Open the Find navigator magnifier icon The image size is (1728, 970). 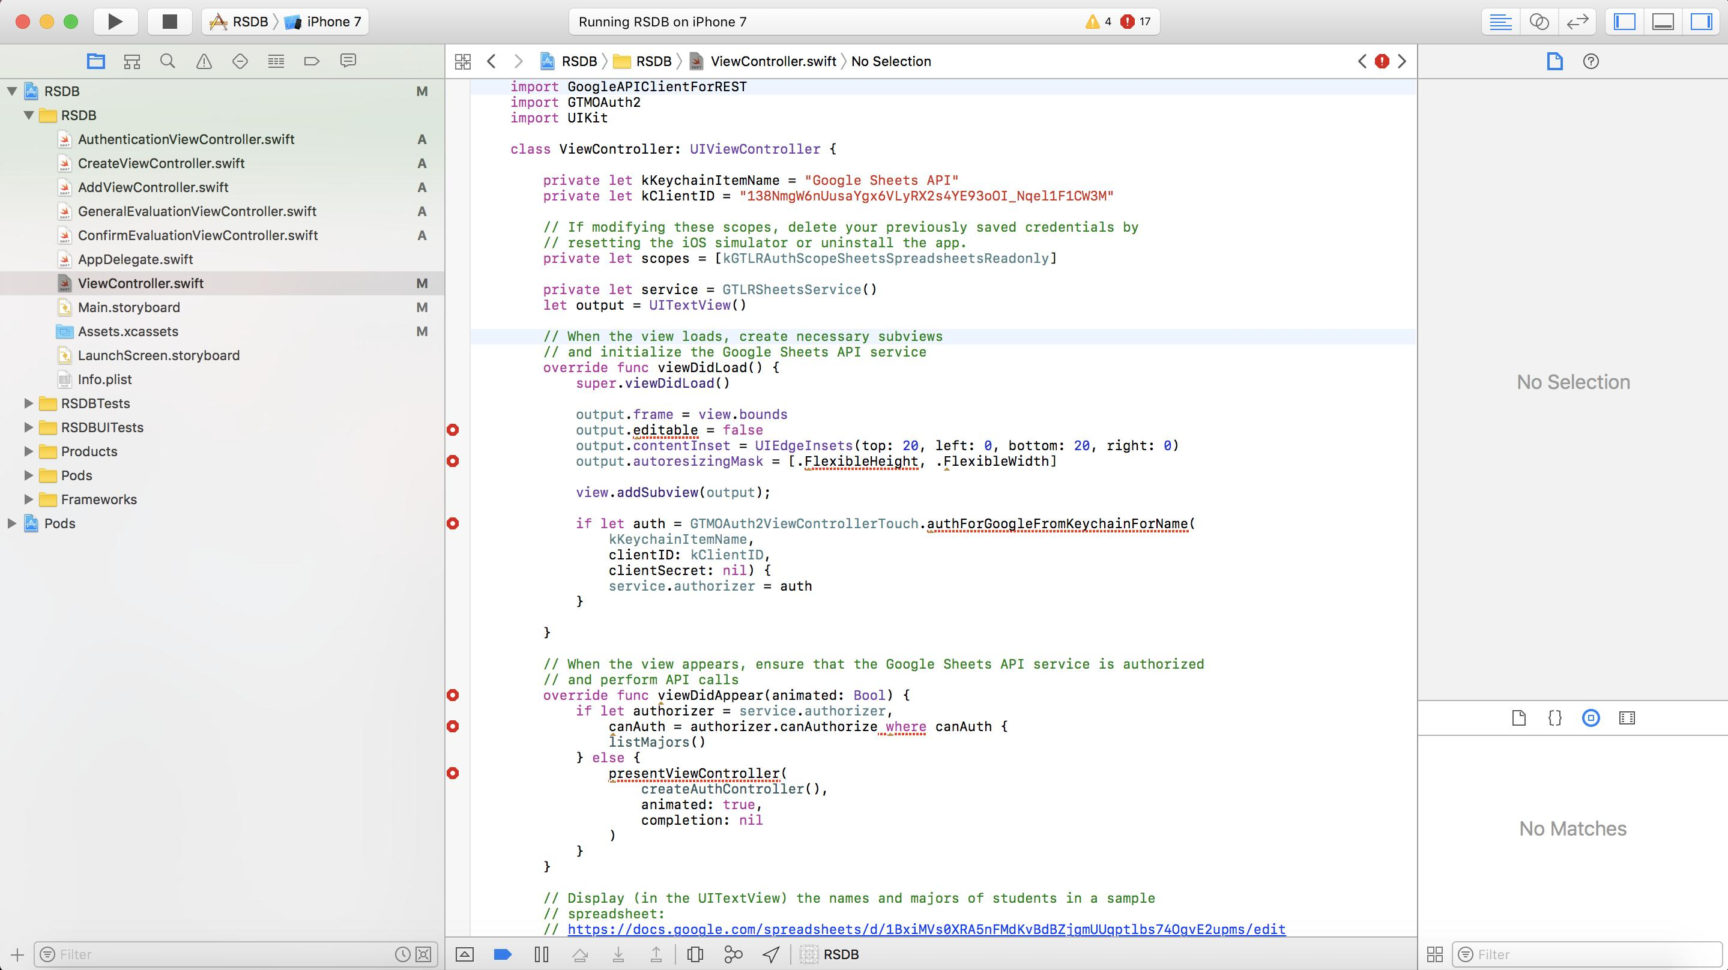pos(168,61)
